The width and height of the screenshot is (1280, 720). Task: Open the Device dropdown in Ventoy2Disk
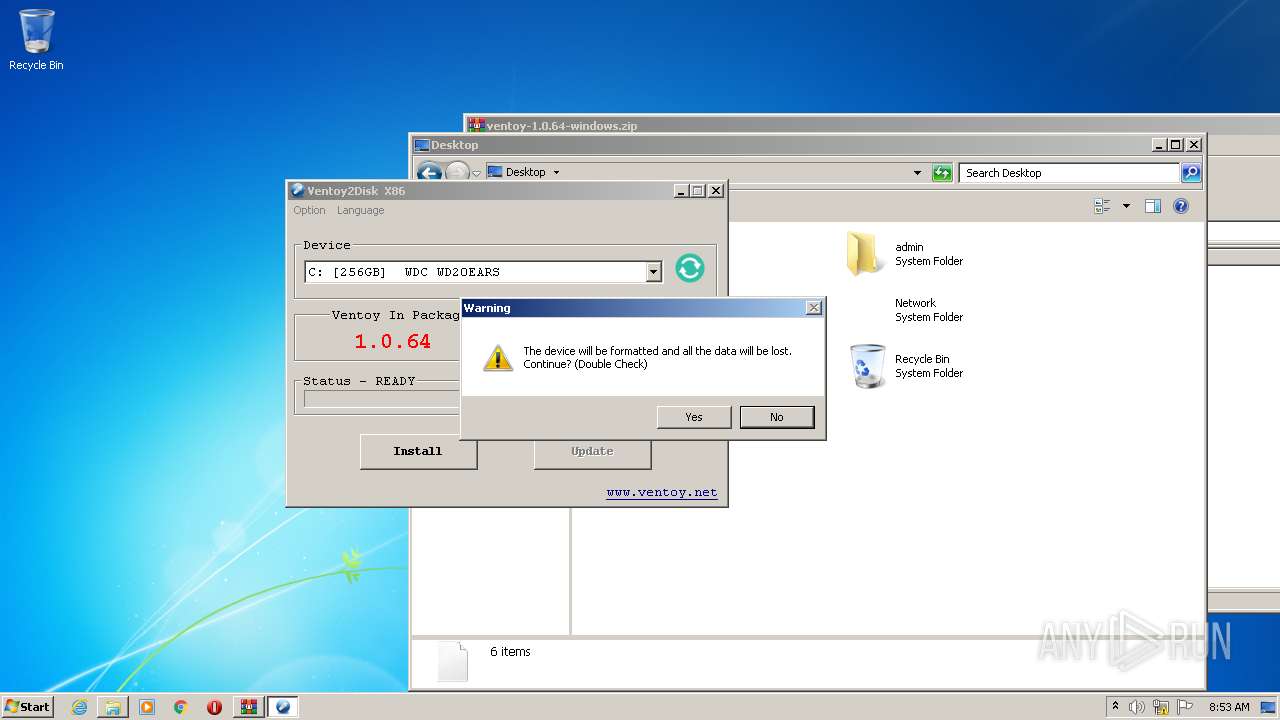(x=653, y=272)
